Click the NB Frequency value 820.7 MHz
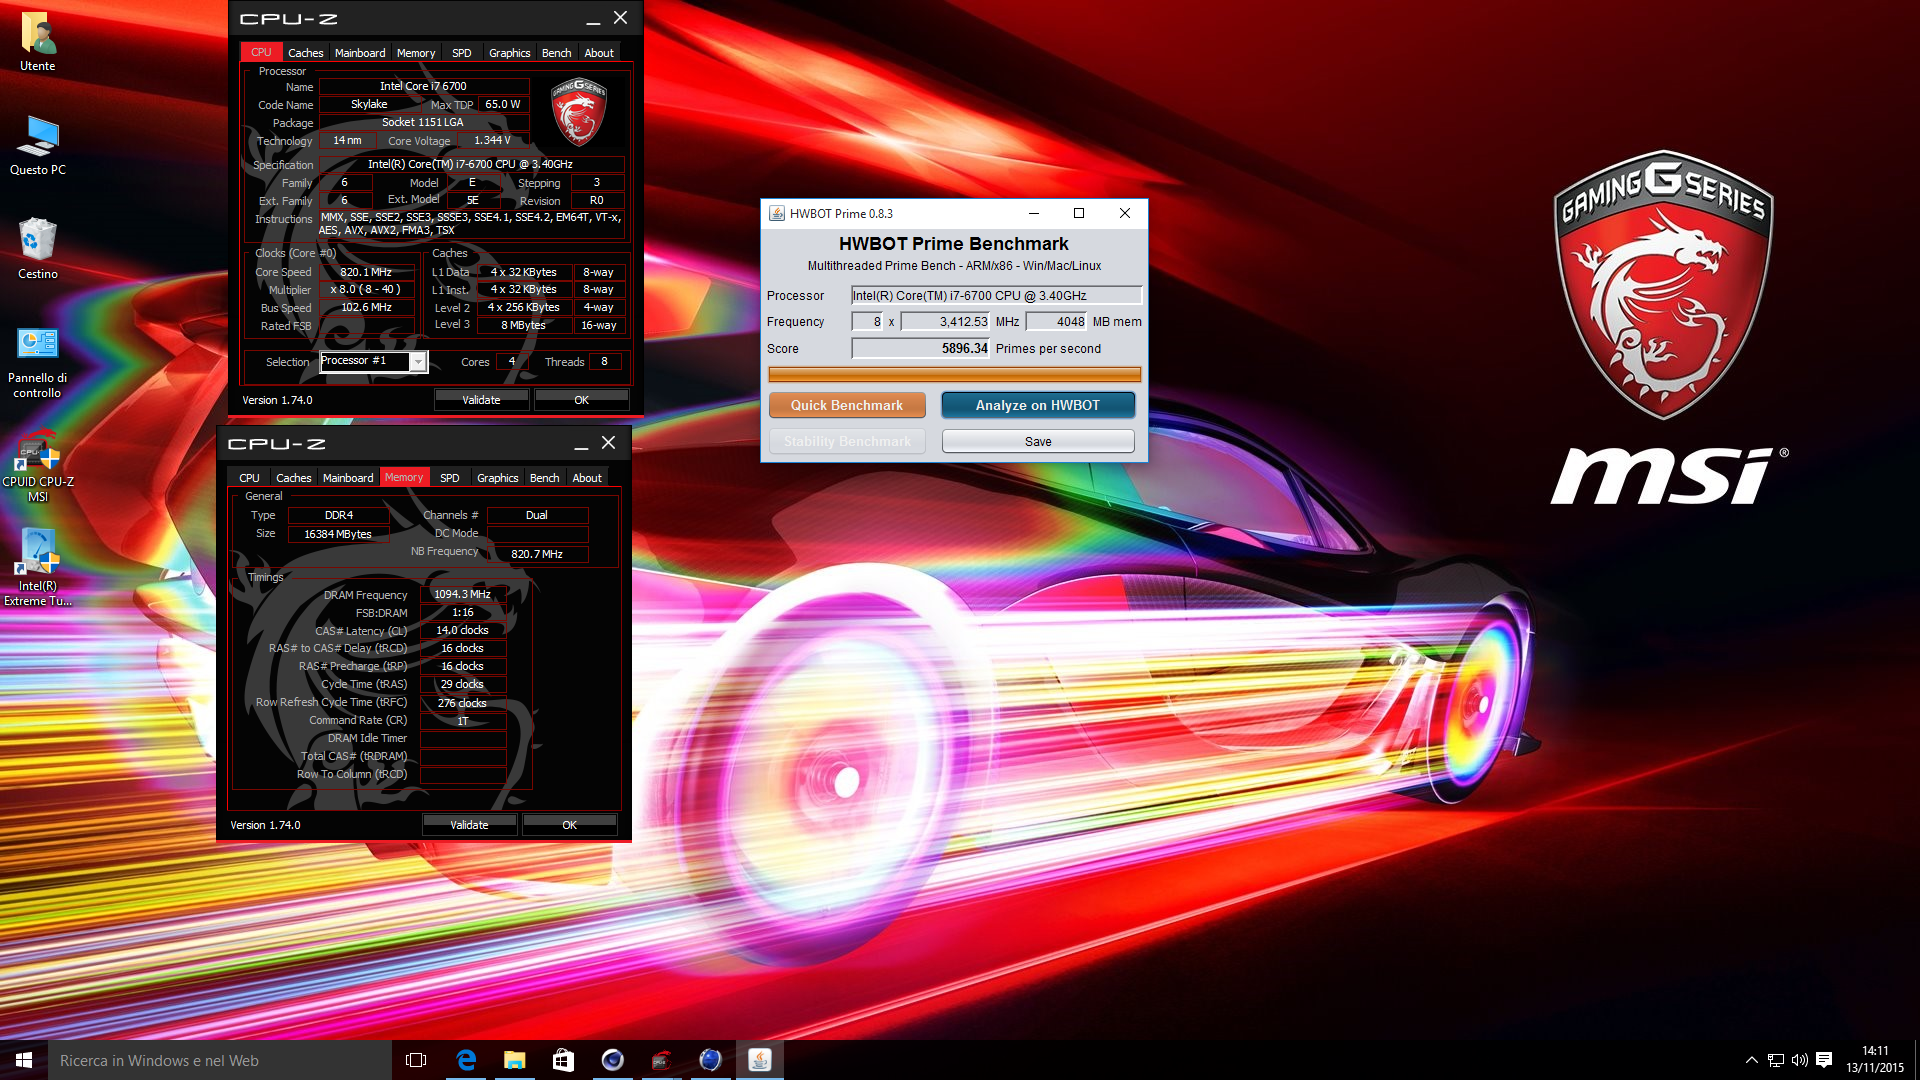1920x1080 pixels. pos(537,554)
